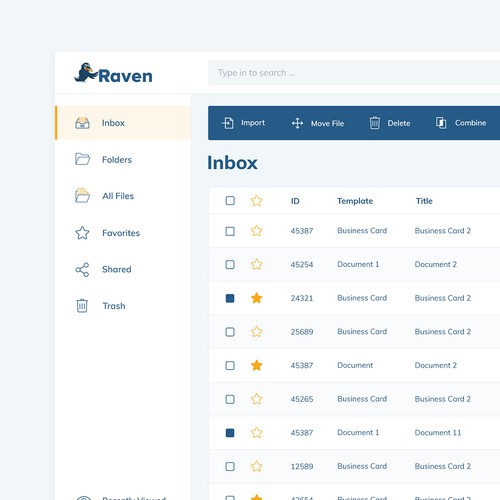The height and width of the screenshot is (500, 500).
Task: Click the Import file icon in the toolbar
Action: point(228,123)
